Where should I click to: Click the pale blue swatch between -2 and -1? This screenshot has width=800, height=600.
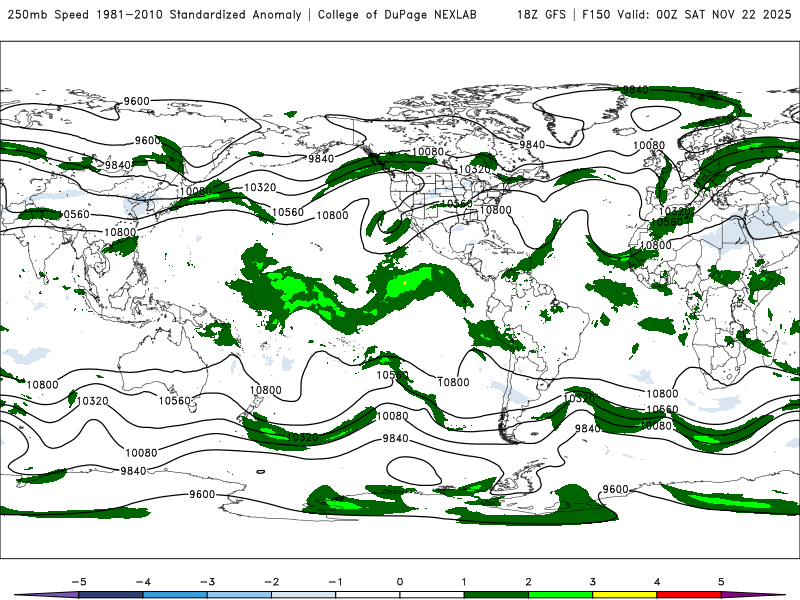304,595
